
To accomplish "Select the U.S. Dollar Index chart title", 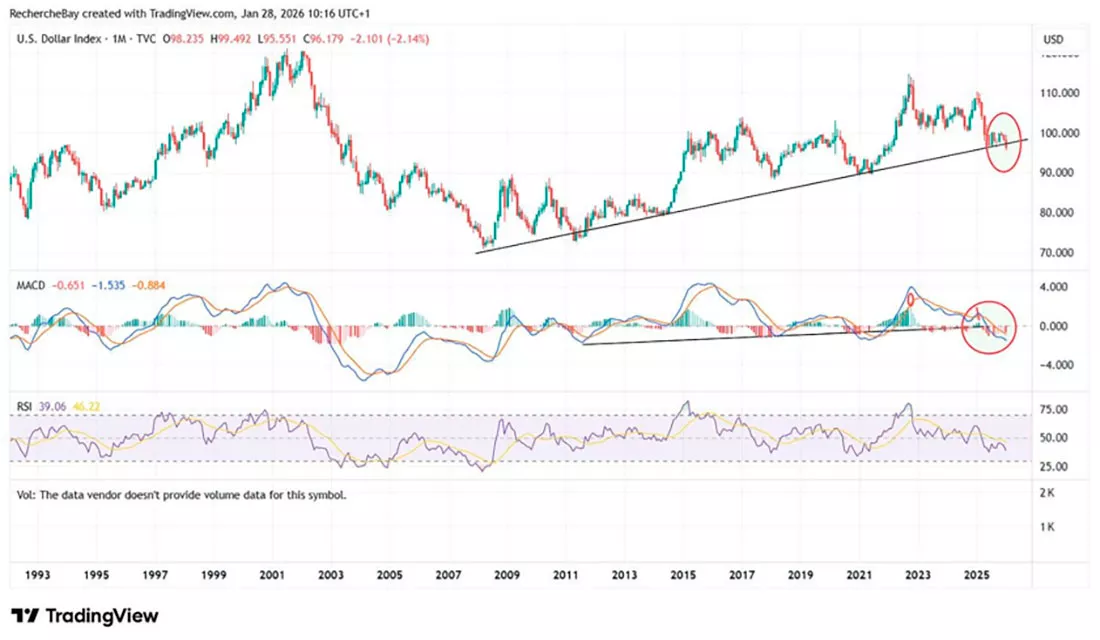I will pyautogui.click(x=86, y=39).
